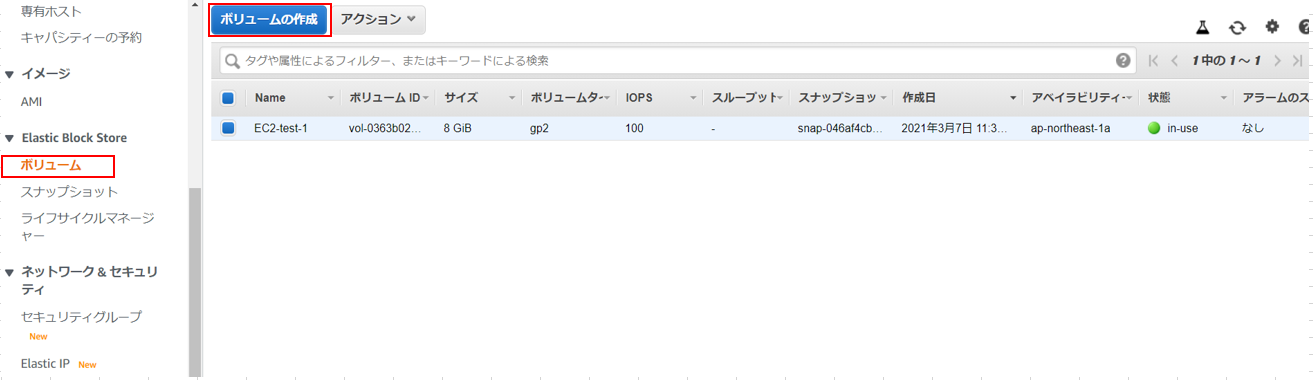The height and width of the screenshot is (380, 1313).
Task: Go to next page of results
Action: click(x=1277, y=61)
